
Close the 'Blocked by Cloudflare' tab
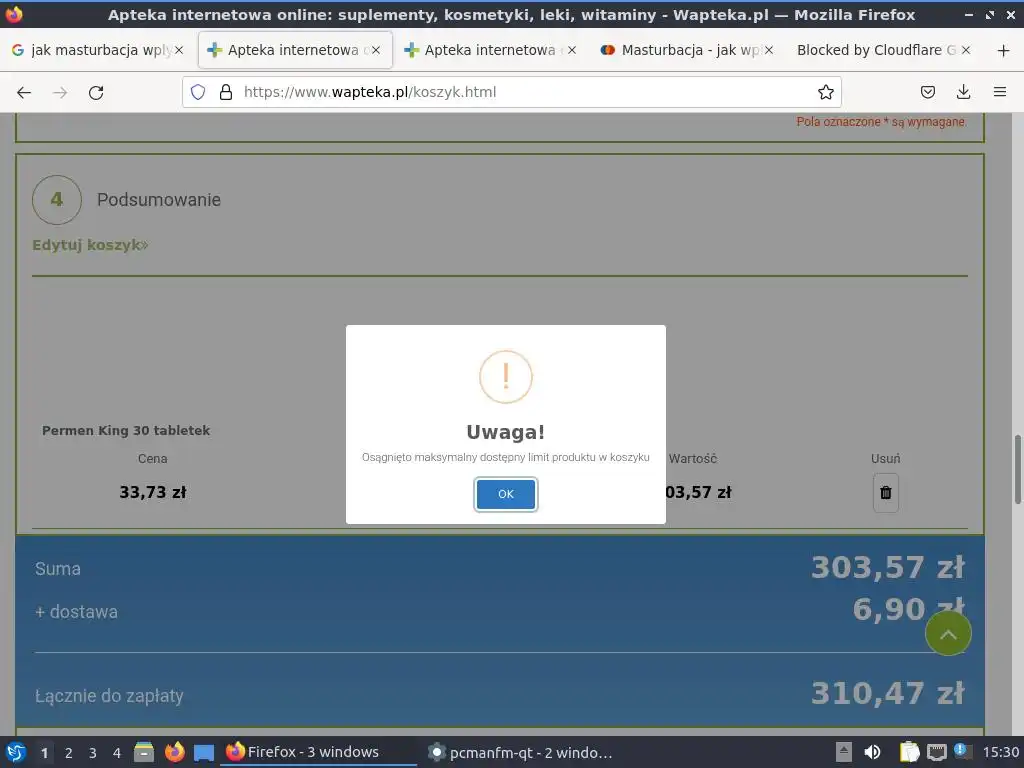pos(966,50)
